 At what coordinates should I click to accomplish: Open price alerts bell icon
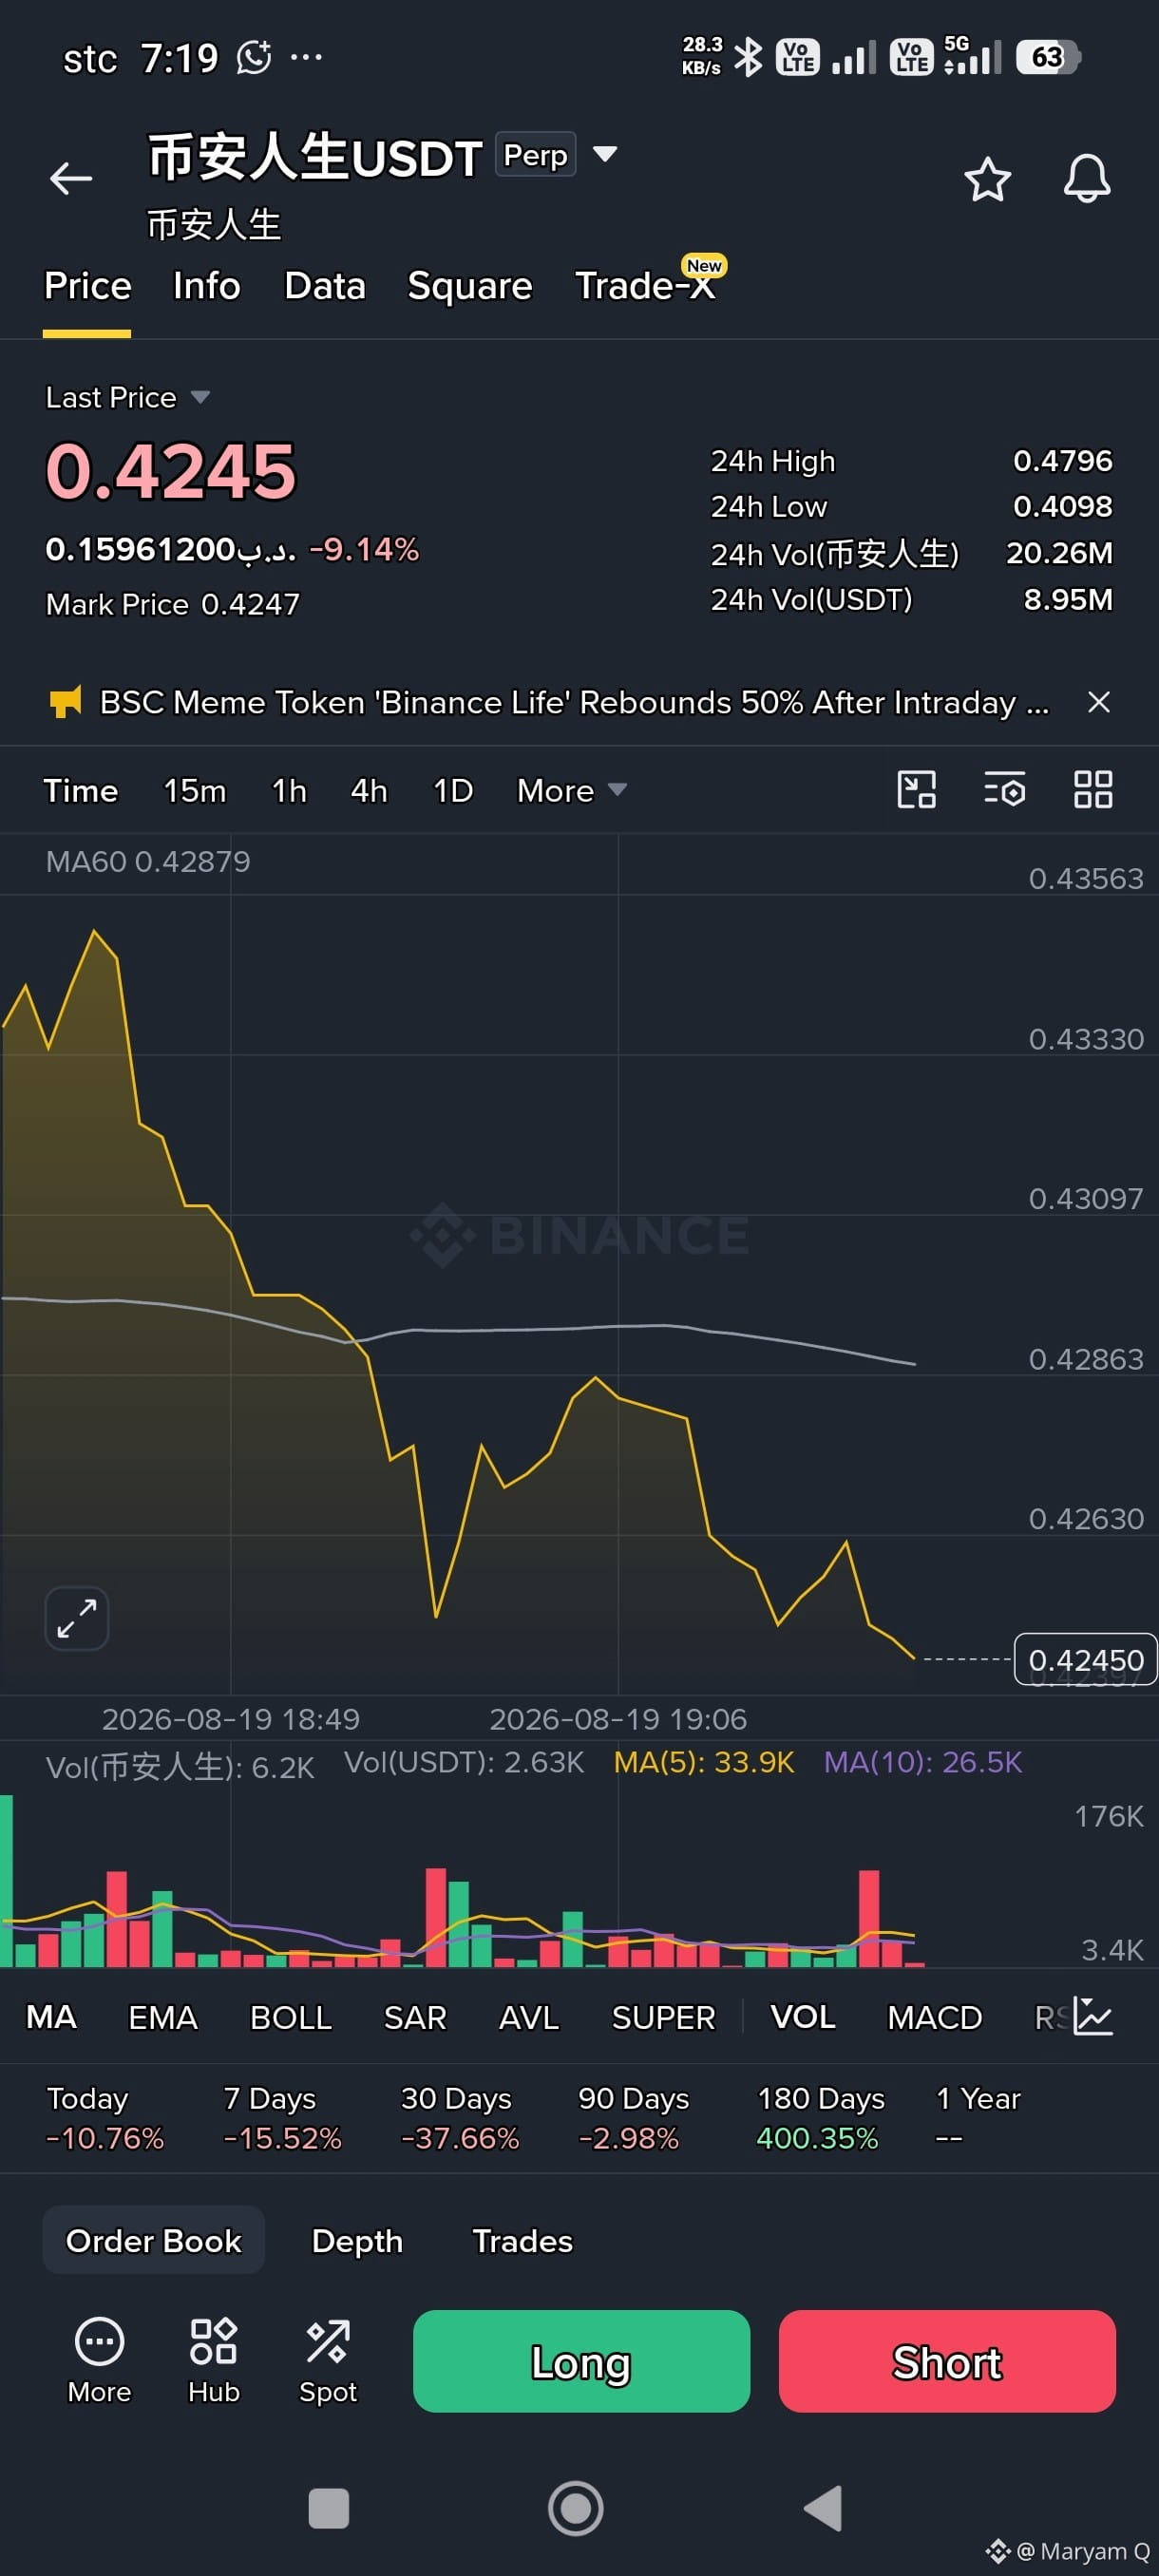[1086, 179]
